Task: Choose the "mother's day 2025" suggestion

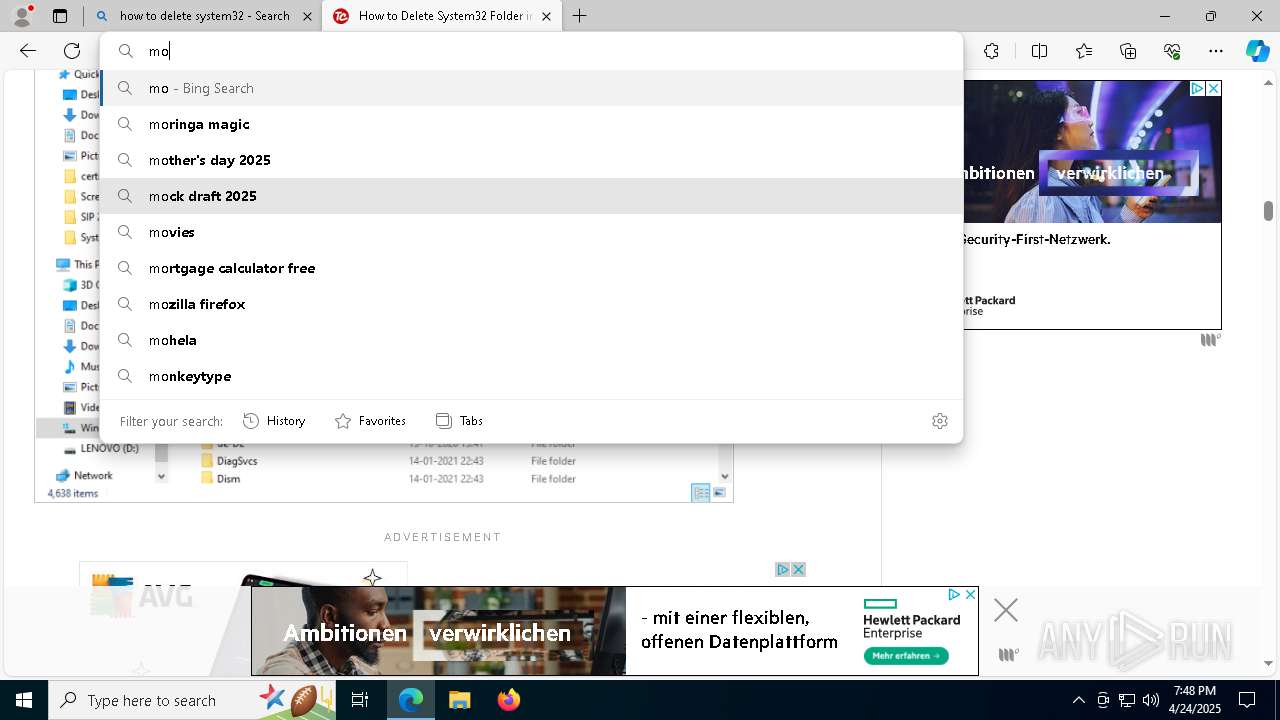Action: 531,160
